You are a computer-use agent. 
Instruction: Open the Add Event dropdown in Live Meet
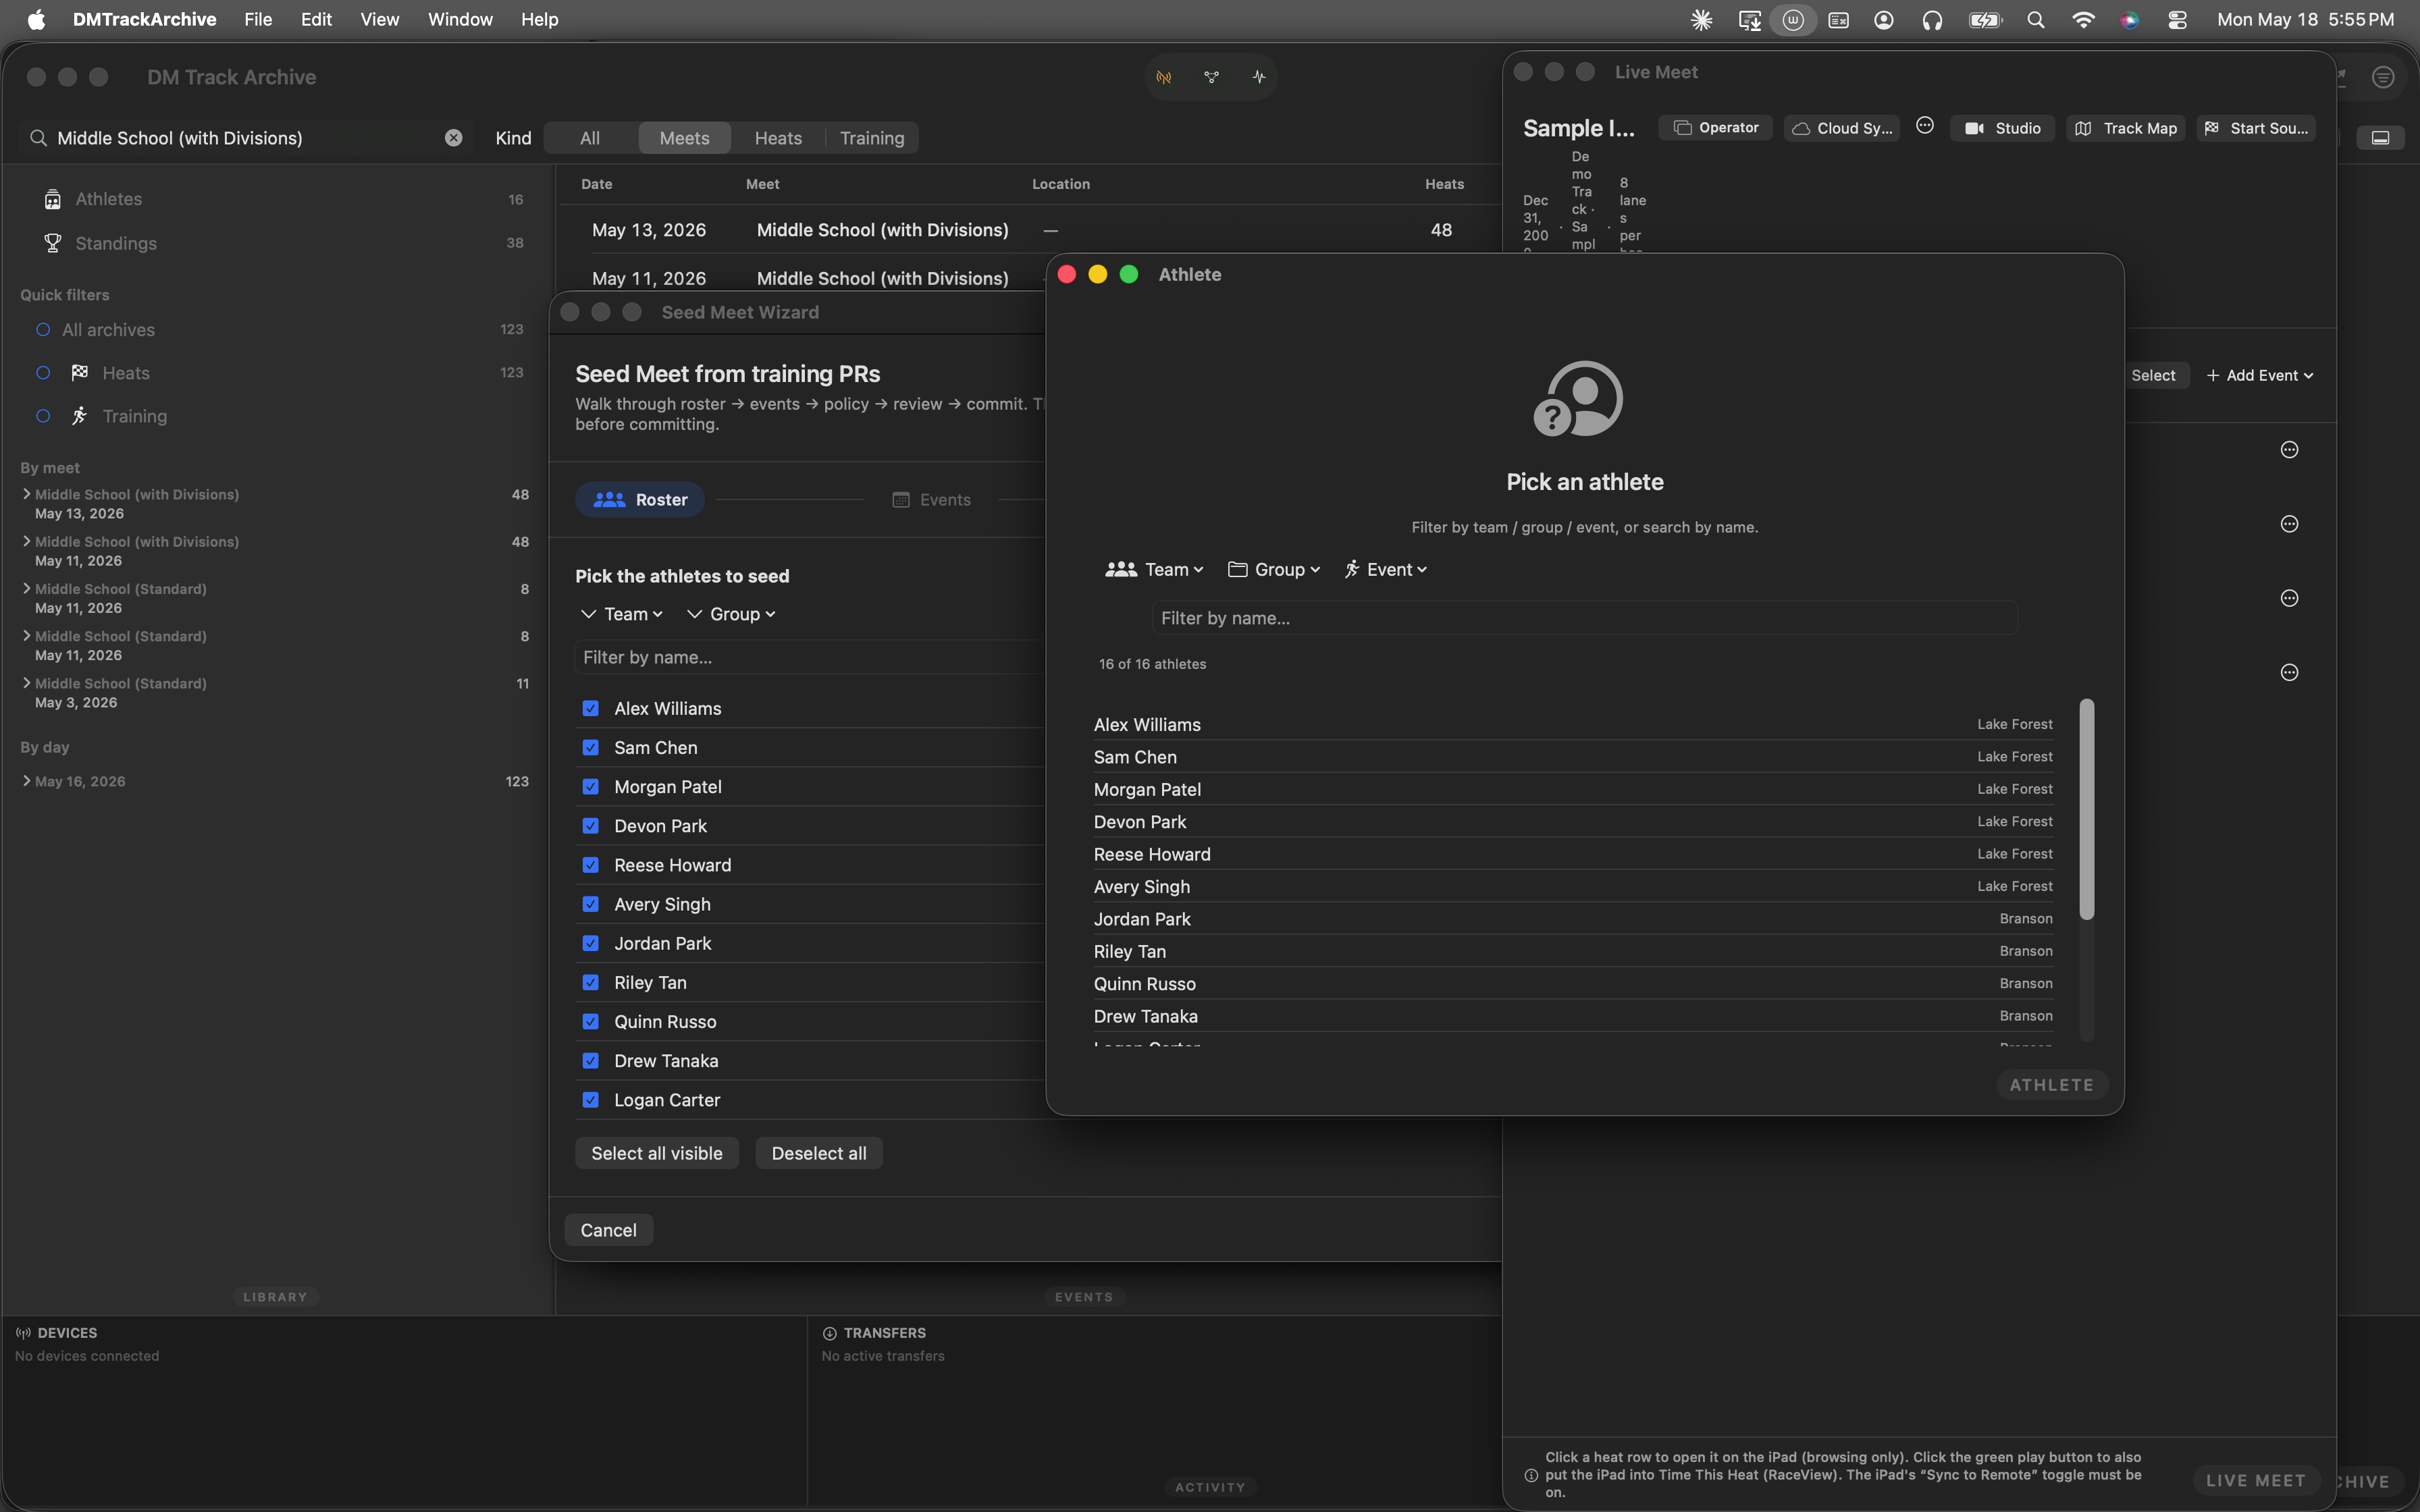[2260, 375]
